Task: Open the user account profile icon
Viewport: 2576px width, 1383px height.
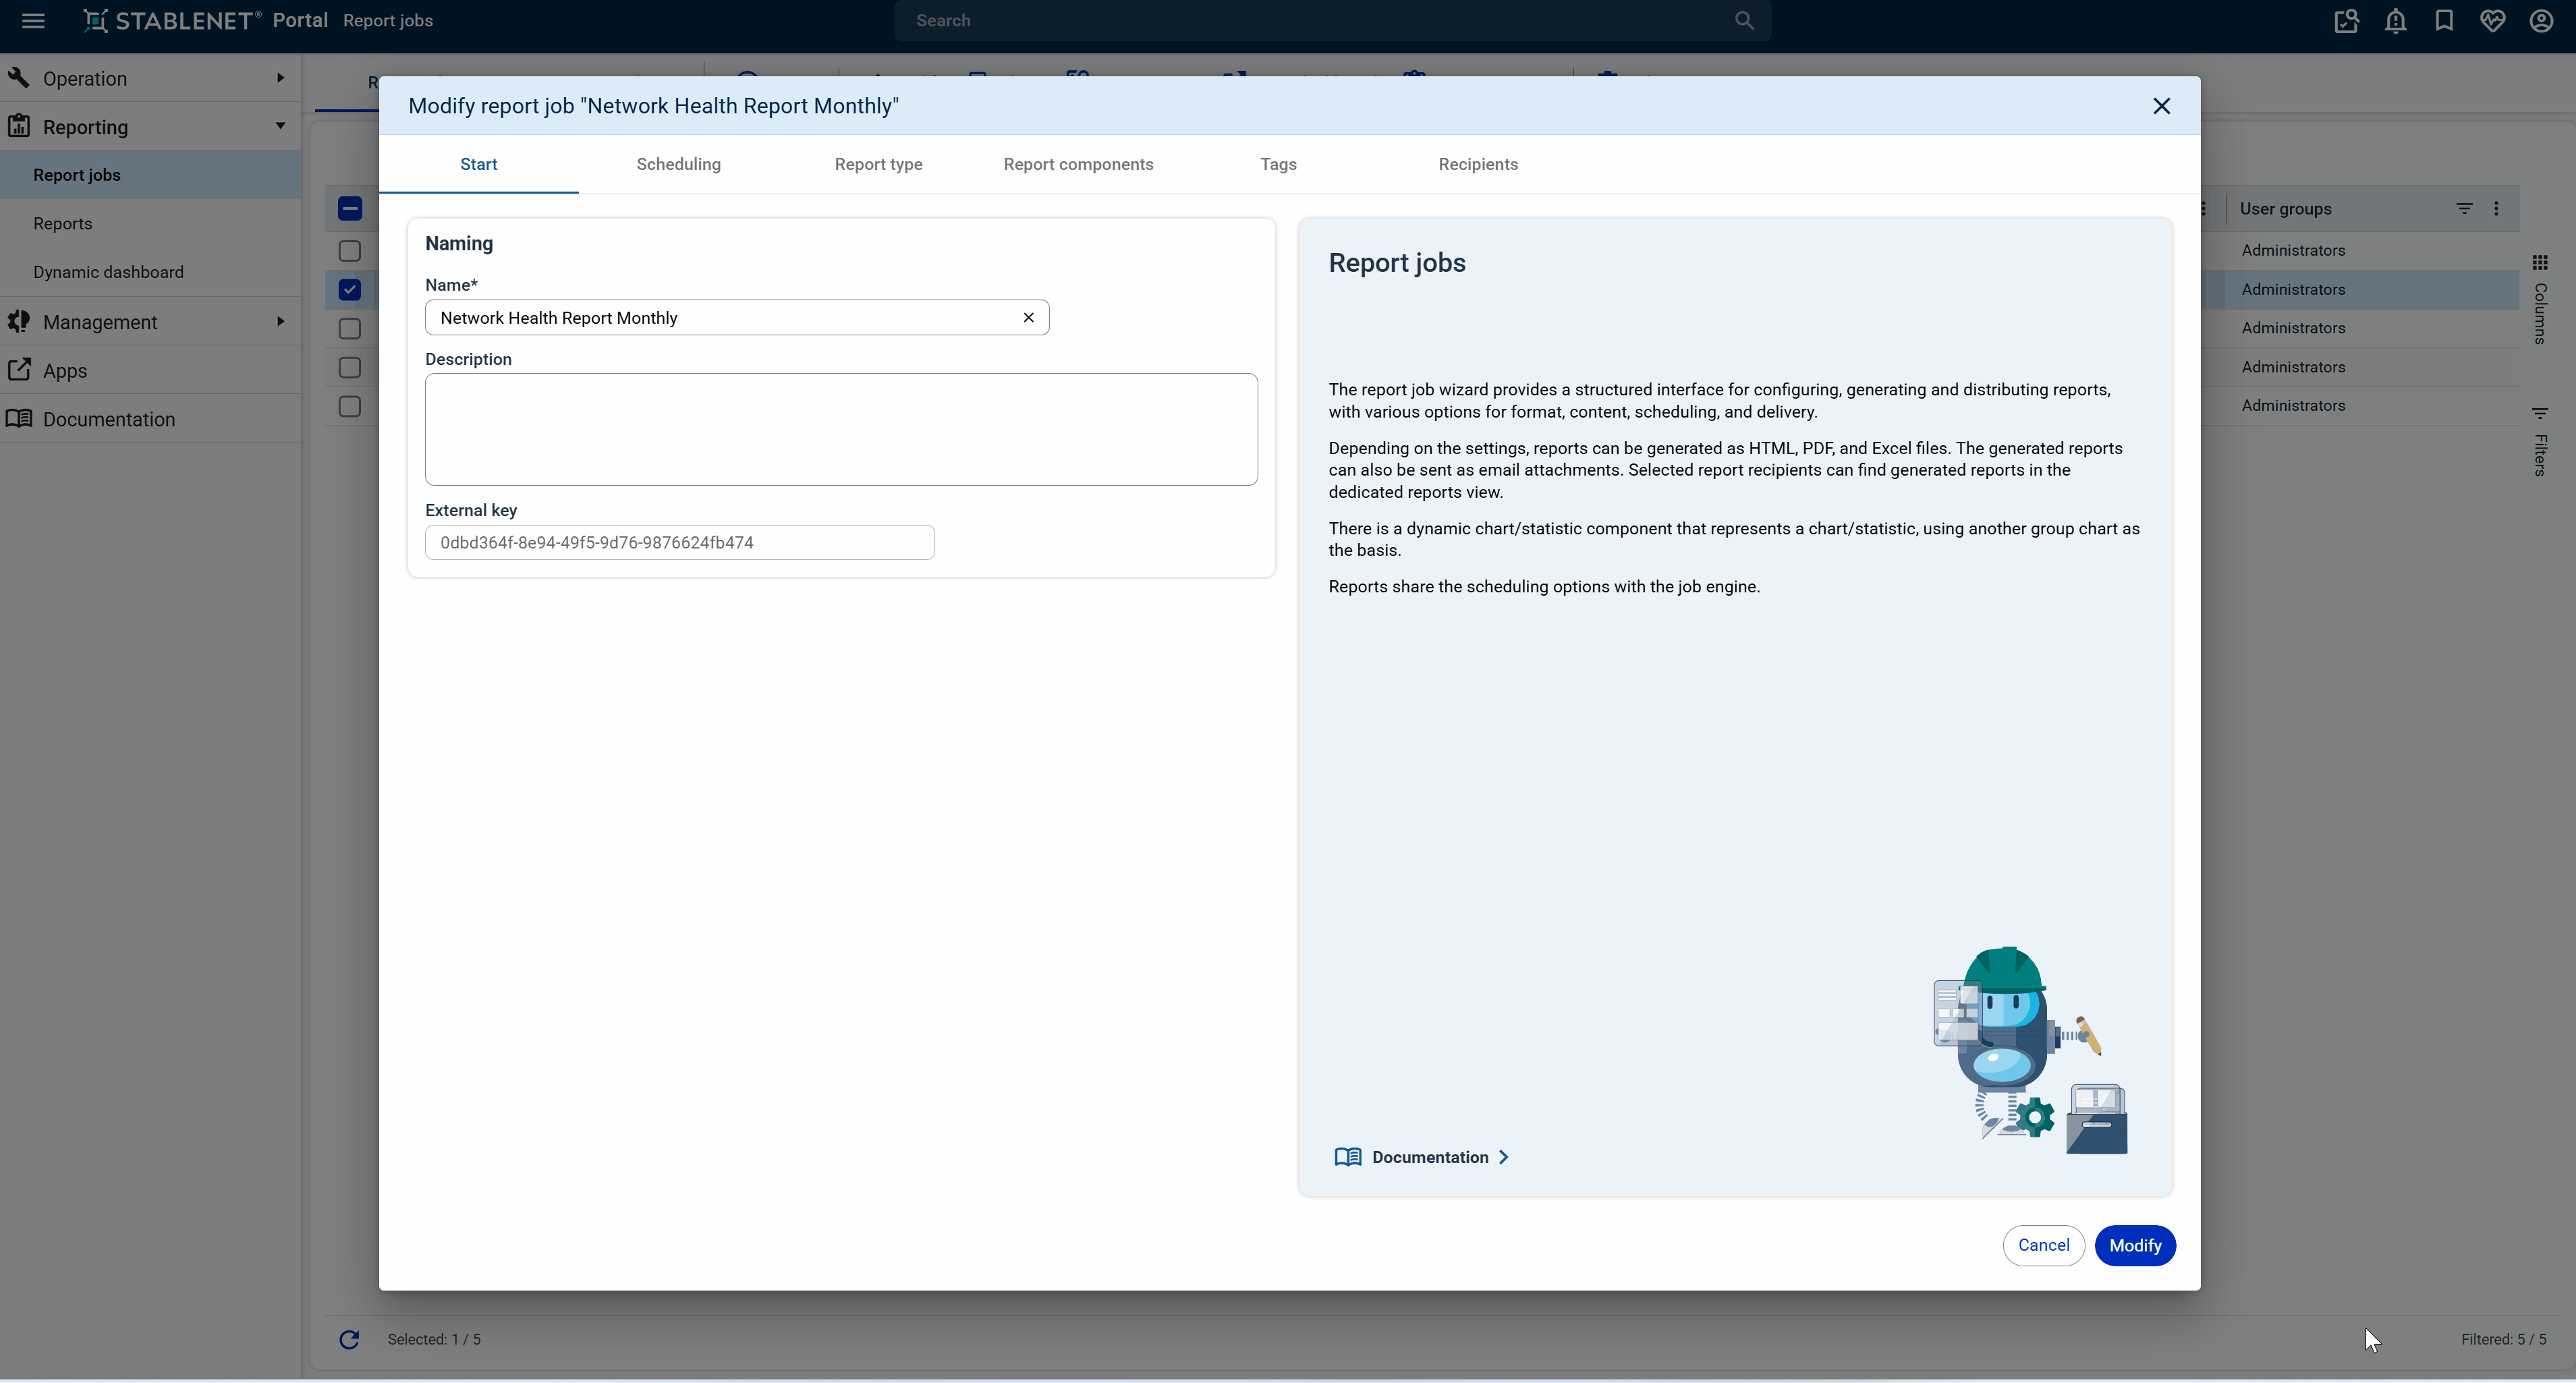Action: tap(2541, 21)
